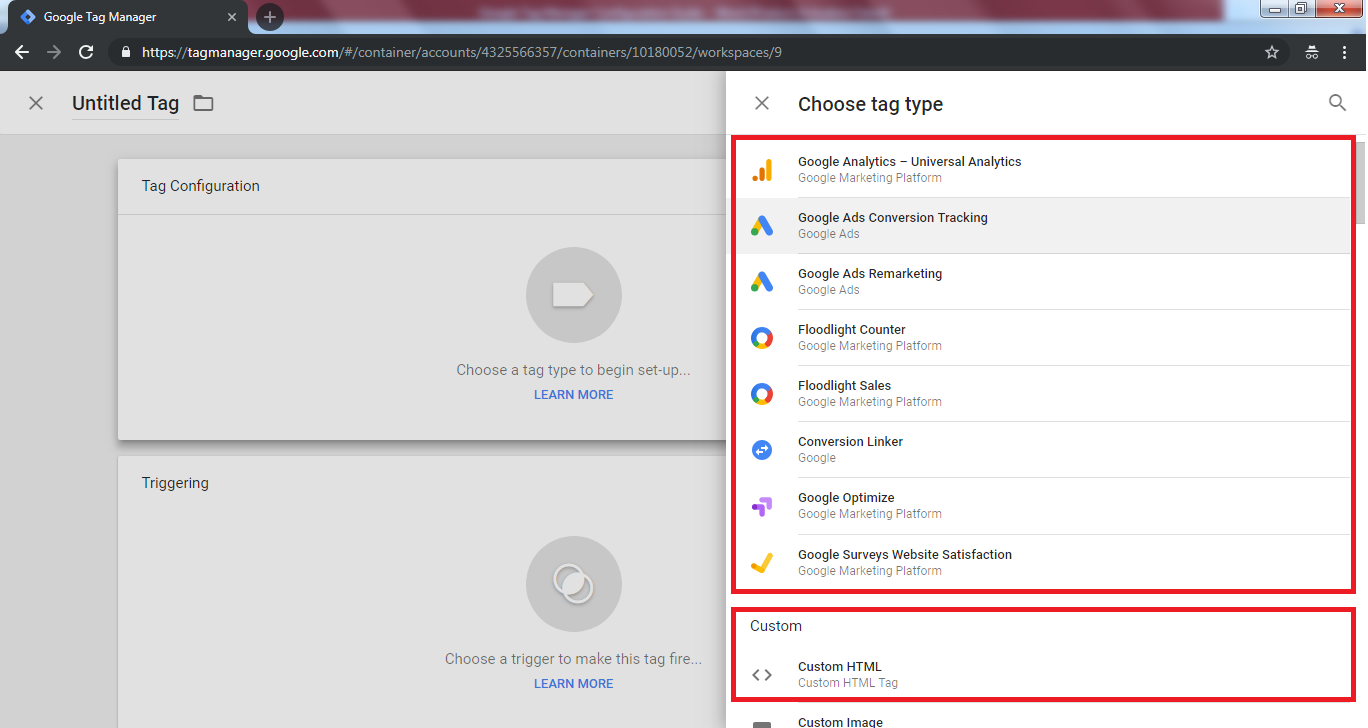Close the Choose tag type panel
1368x728 pixels.
(762, 103)
